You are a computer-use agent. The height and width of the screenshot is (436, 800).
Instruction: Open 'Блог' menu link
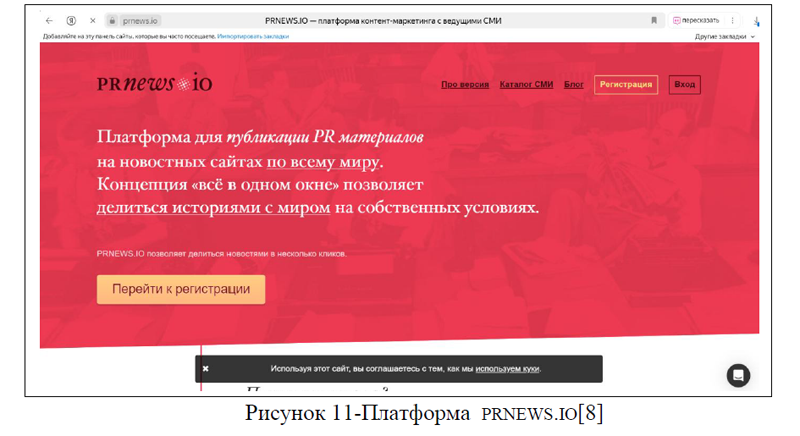point(573,85)
